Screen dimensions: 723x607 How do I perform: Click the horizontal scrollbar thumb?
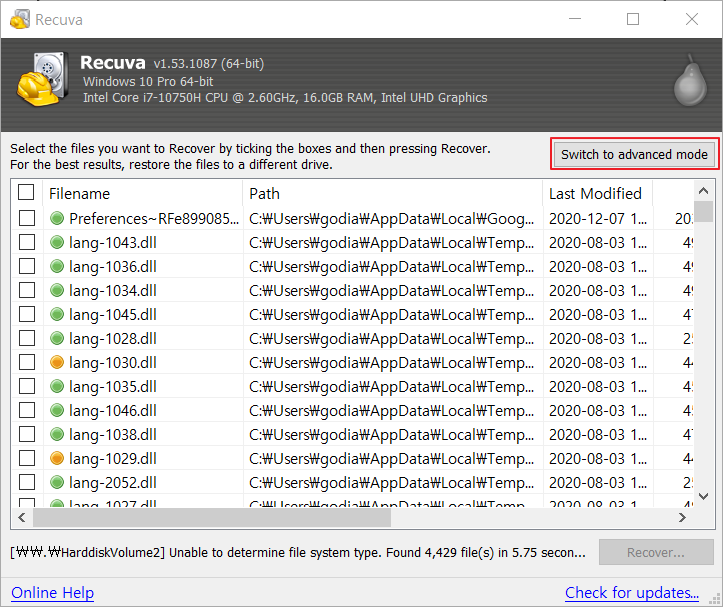212,518
